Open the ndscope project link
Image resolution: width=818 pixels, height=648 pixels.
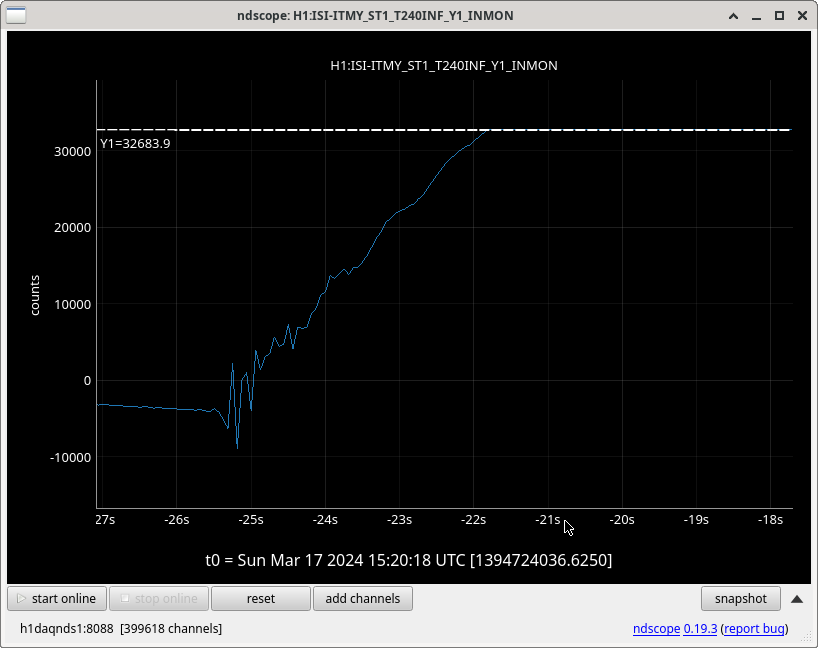coord(655,629)
